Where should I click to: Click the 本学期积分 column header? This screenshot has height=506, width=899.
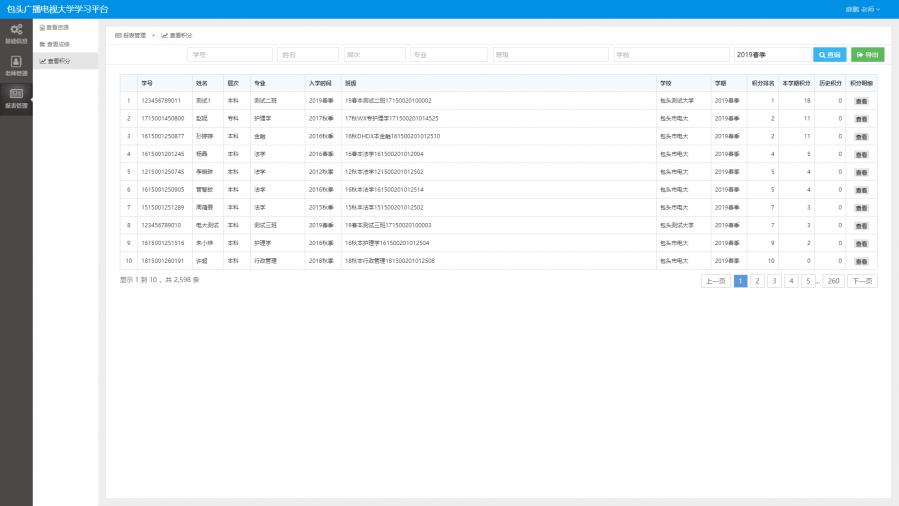[x=795, y=84]
